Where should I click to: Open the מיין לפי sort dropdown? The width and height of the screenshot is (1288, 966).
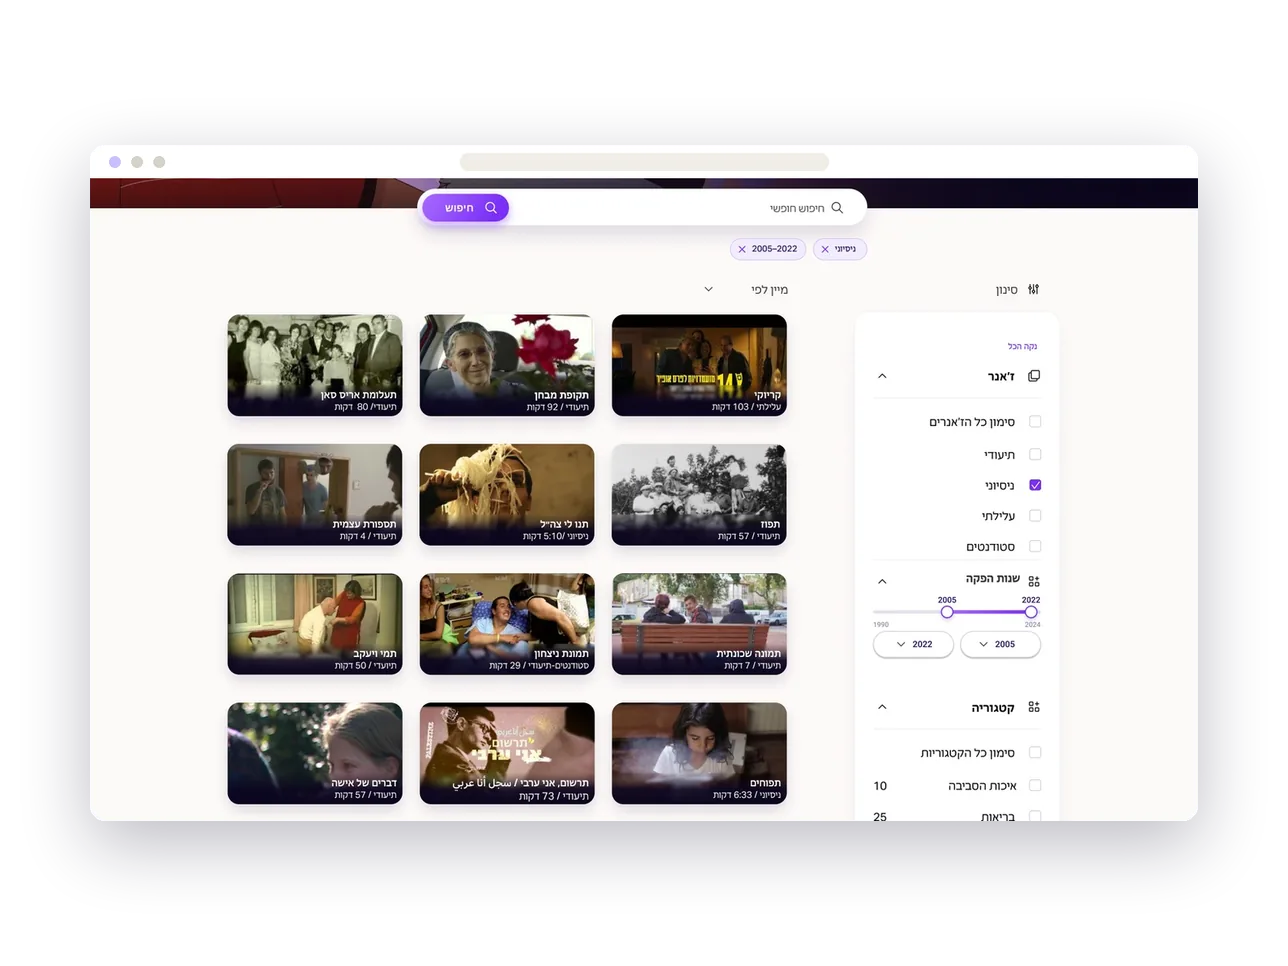pos(746,290)
